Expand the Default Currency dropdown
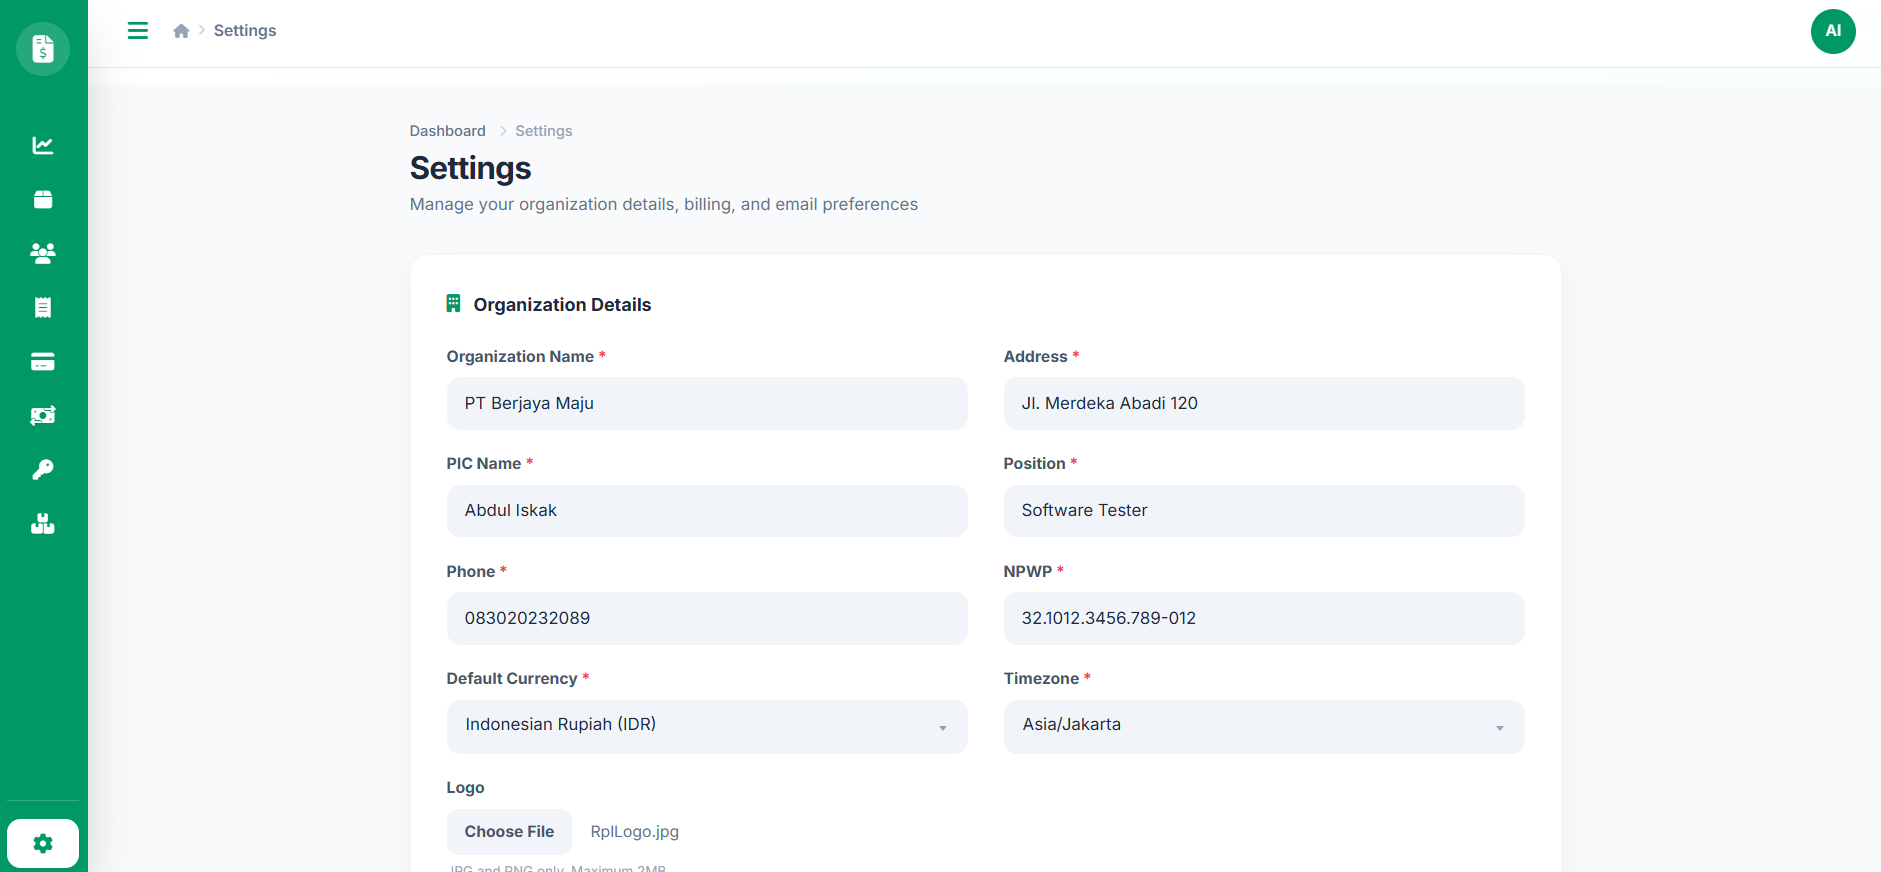This screenshot has height=872, width=1881. [x=706, y=726]
